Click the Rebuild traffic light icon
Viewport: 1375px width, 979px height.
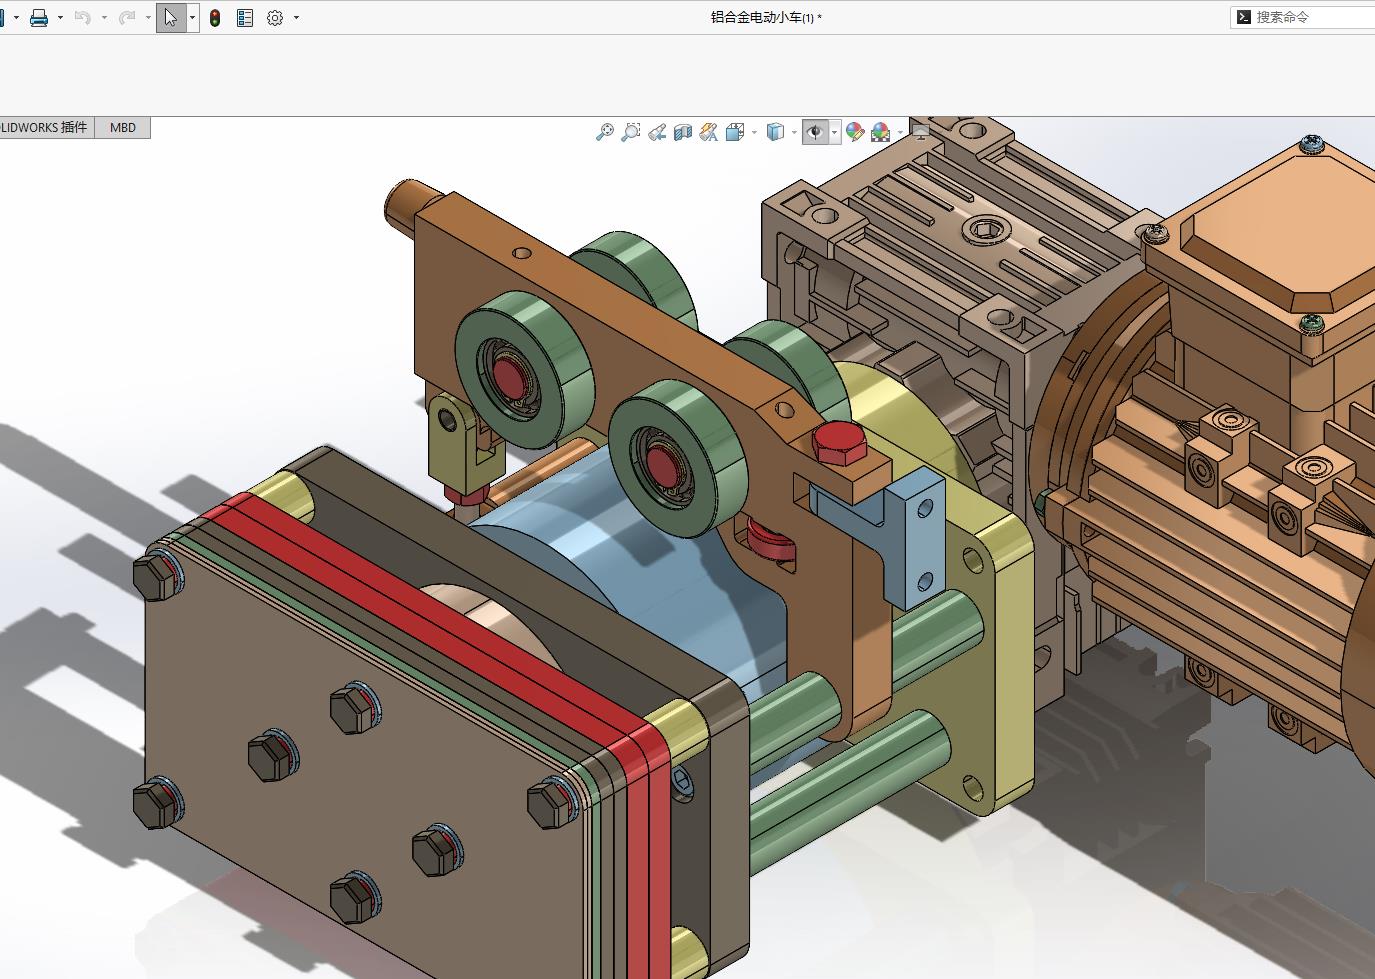(215, 17)
